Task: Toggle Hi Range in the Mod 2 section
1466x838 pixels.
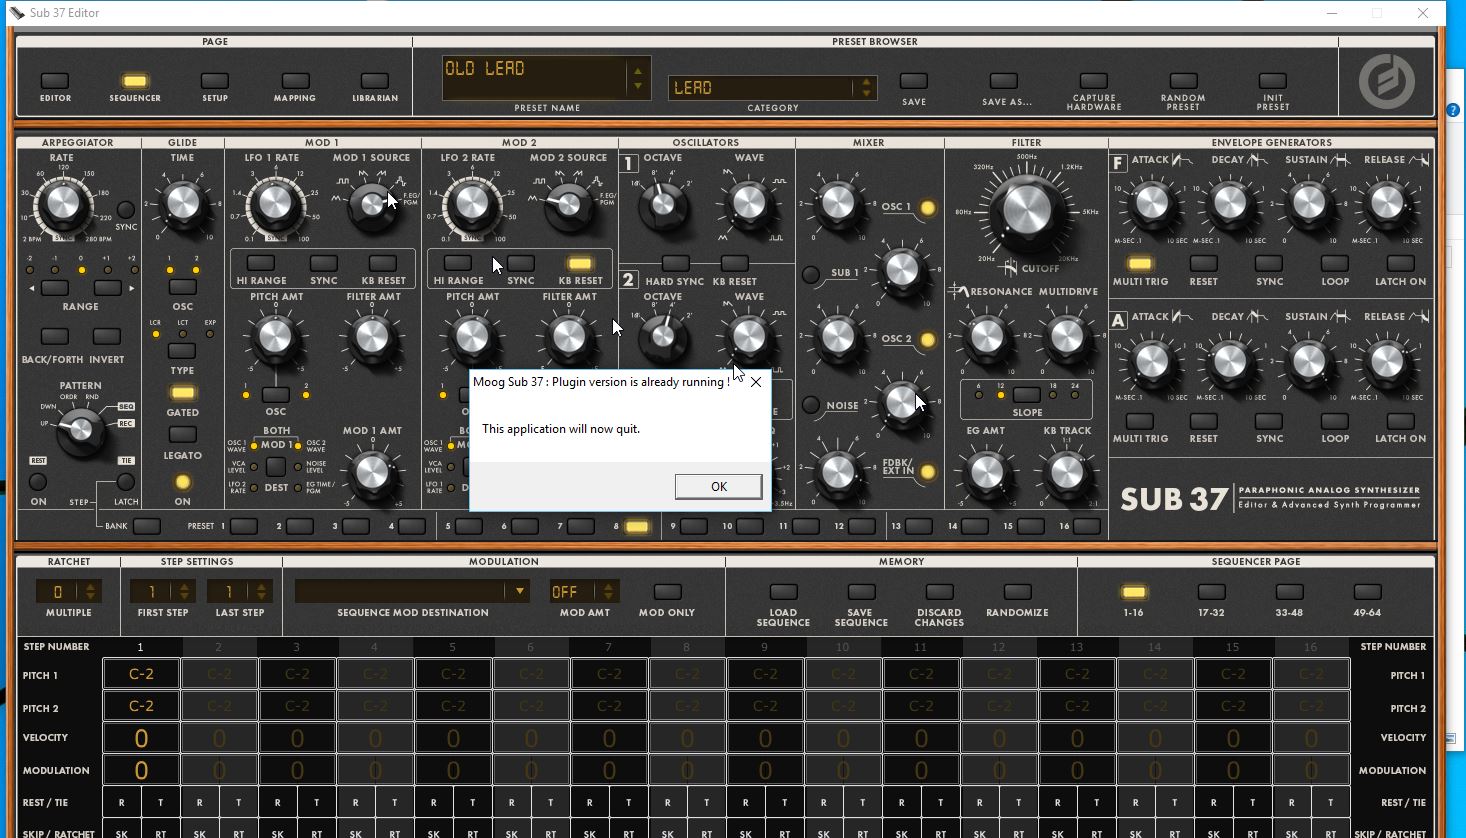Action: tap(458, 263)
